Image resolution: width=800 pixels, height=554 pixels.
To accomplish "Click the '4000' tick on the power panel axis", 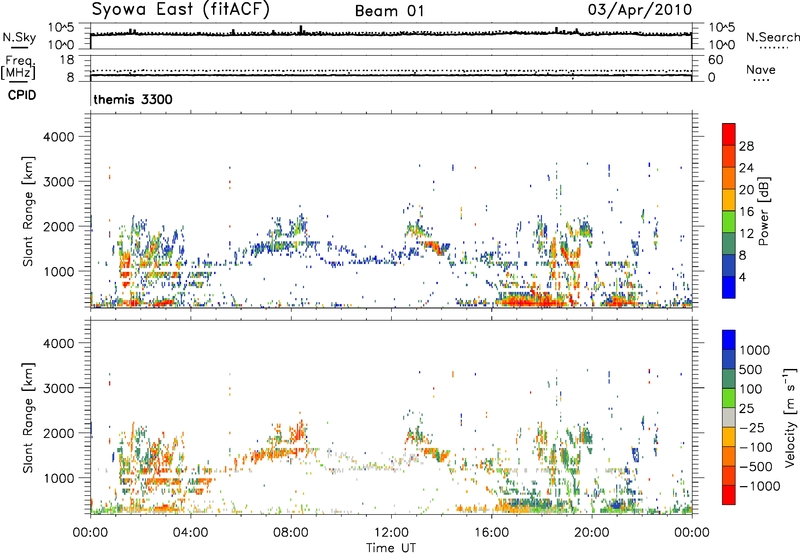I will (59, 137).
